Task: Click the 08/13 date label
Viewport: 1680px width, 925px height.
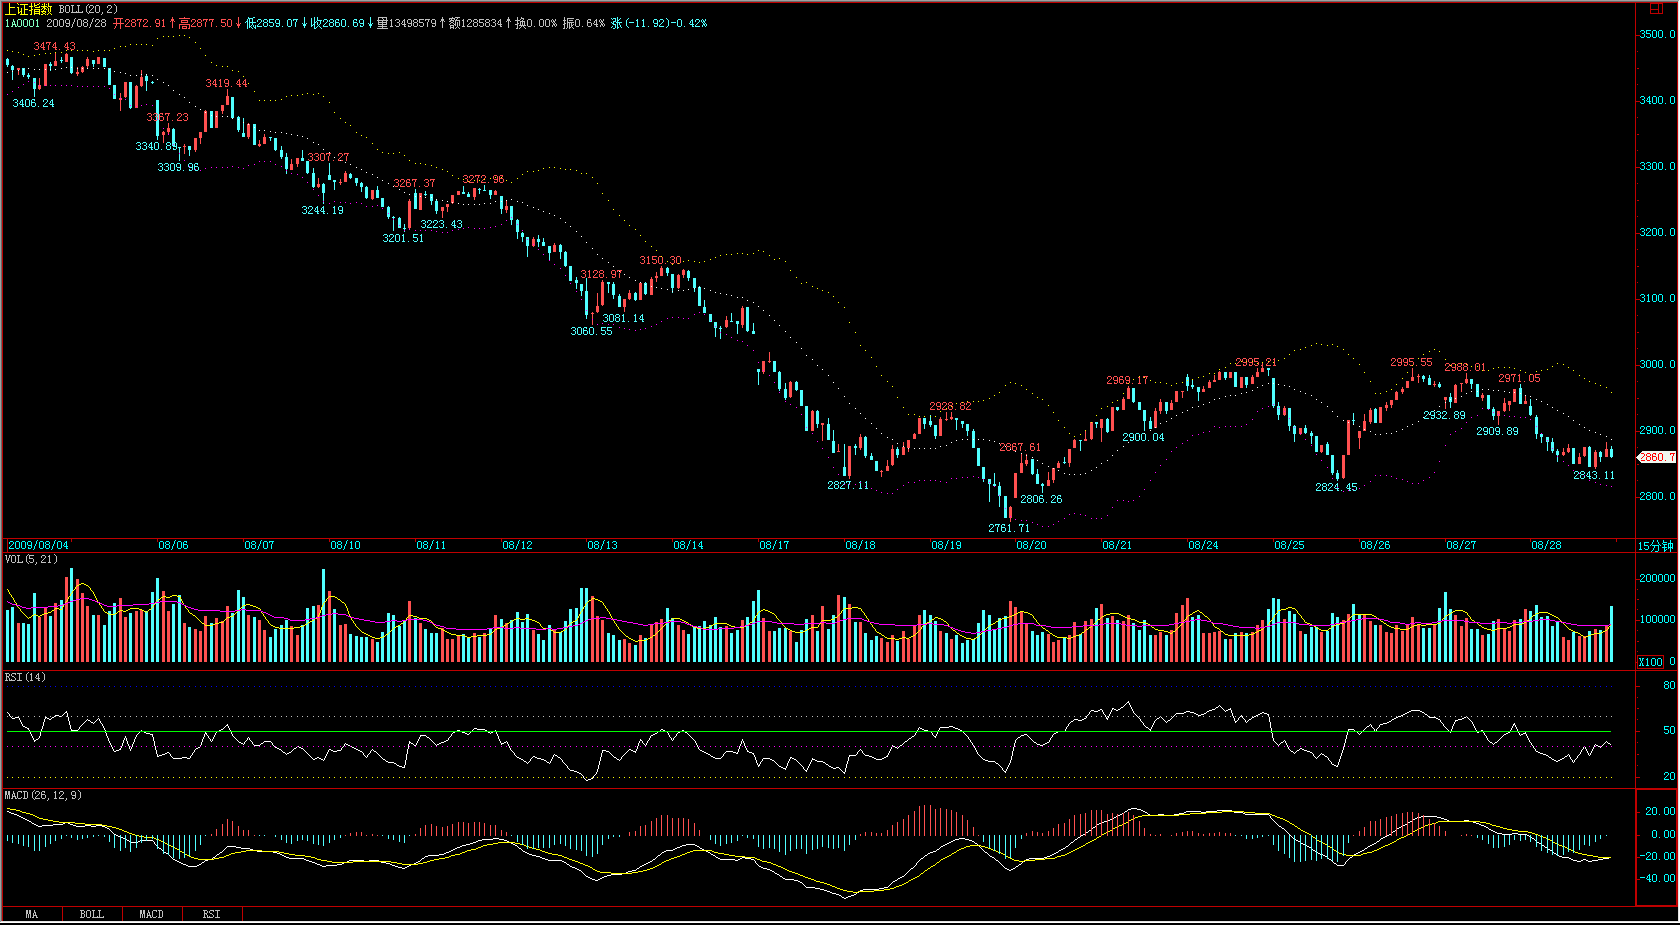Action: (603, 545)
